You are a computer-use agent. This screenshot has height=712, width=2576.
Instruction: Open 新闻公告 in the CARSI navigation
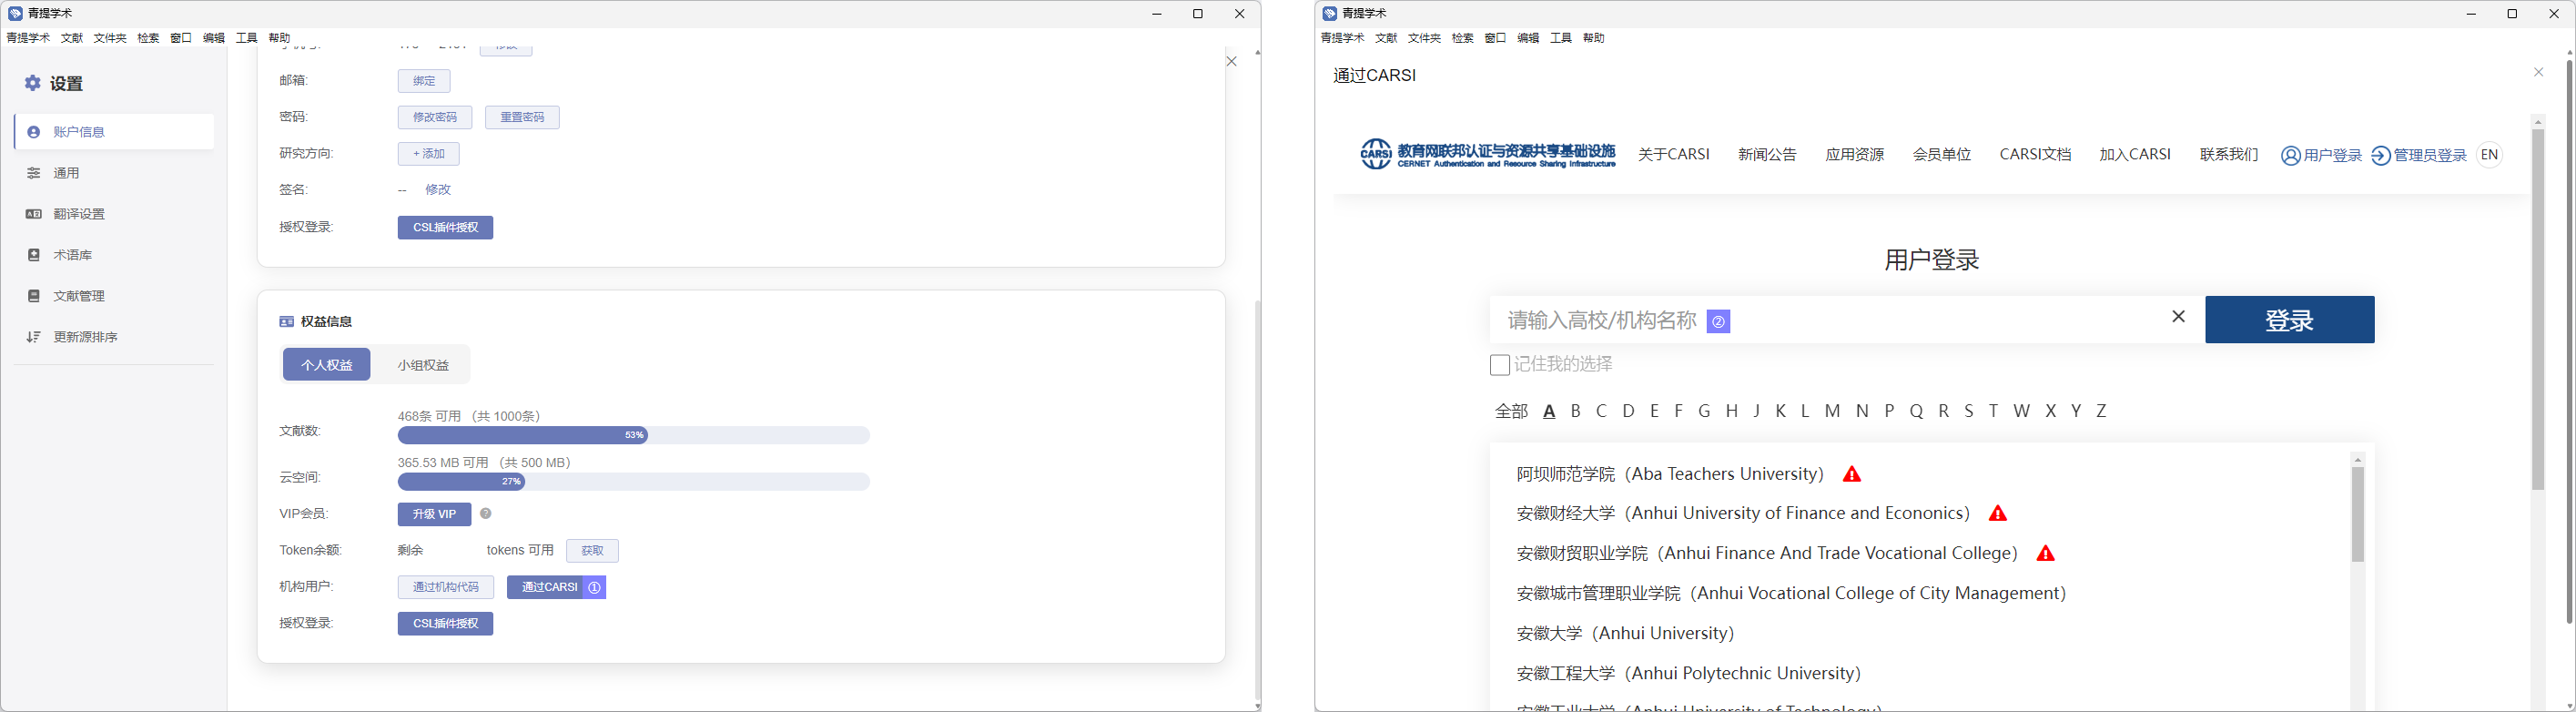pos(1767,155)
